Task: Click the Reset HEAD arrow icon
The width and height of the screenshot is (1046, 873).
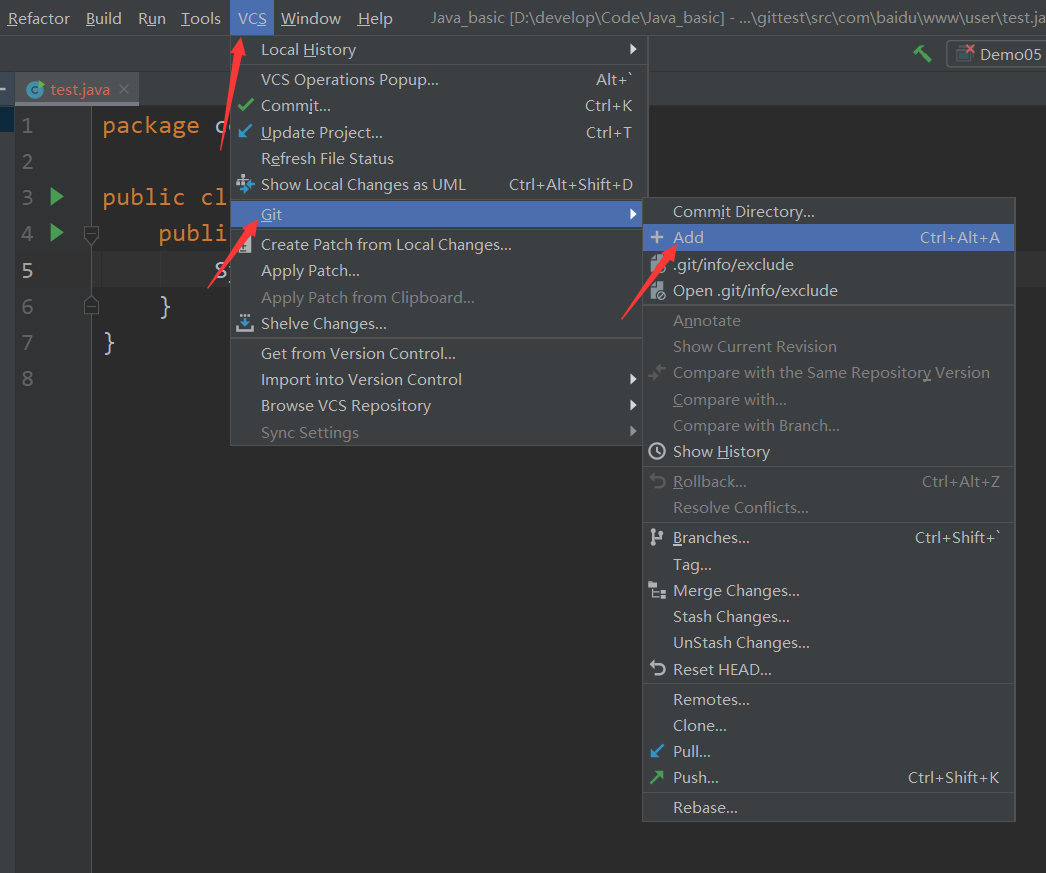Action: tap(658, 668)
